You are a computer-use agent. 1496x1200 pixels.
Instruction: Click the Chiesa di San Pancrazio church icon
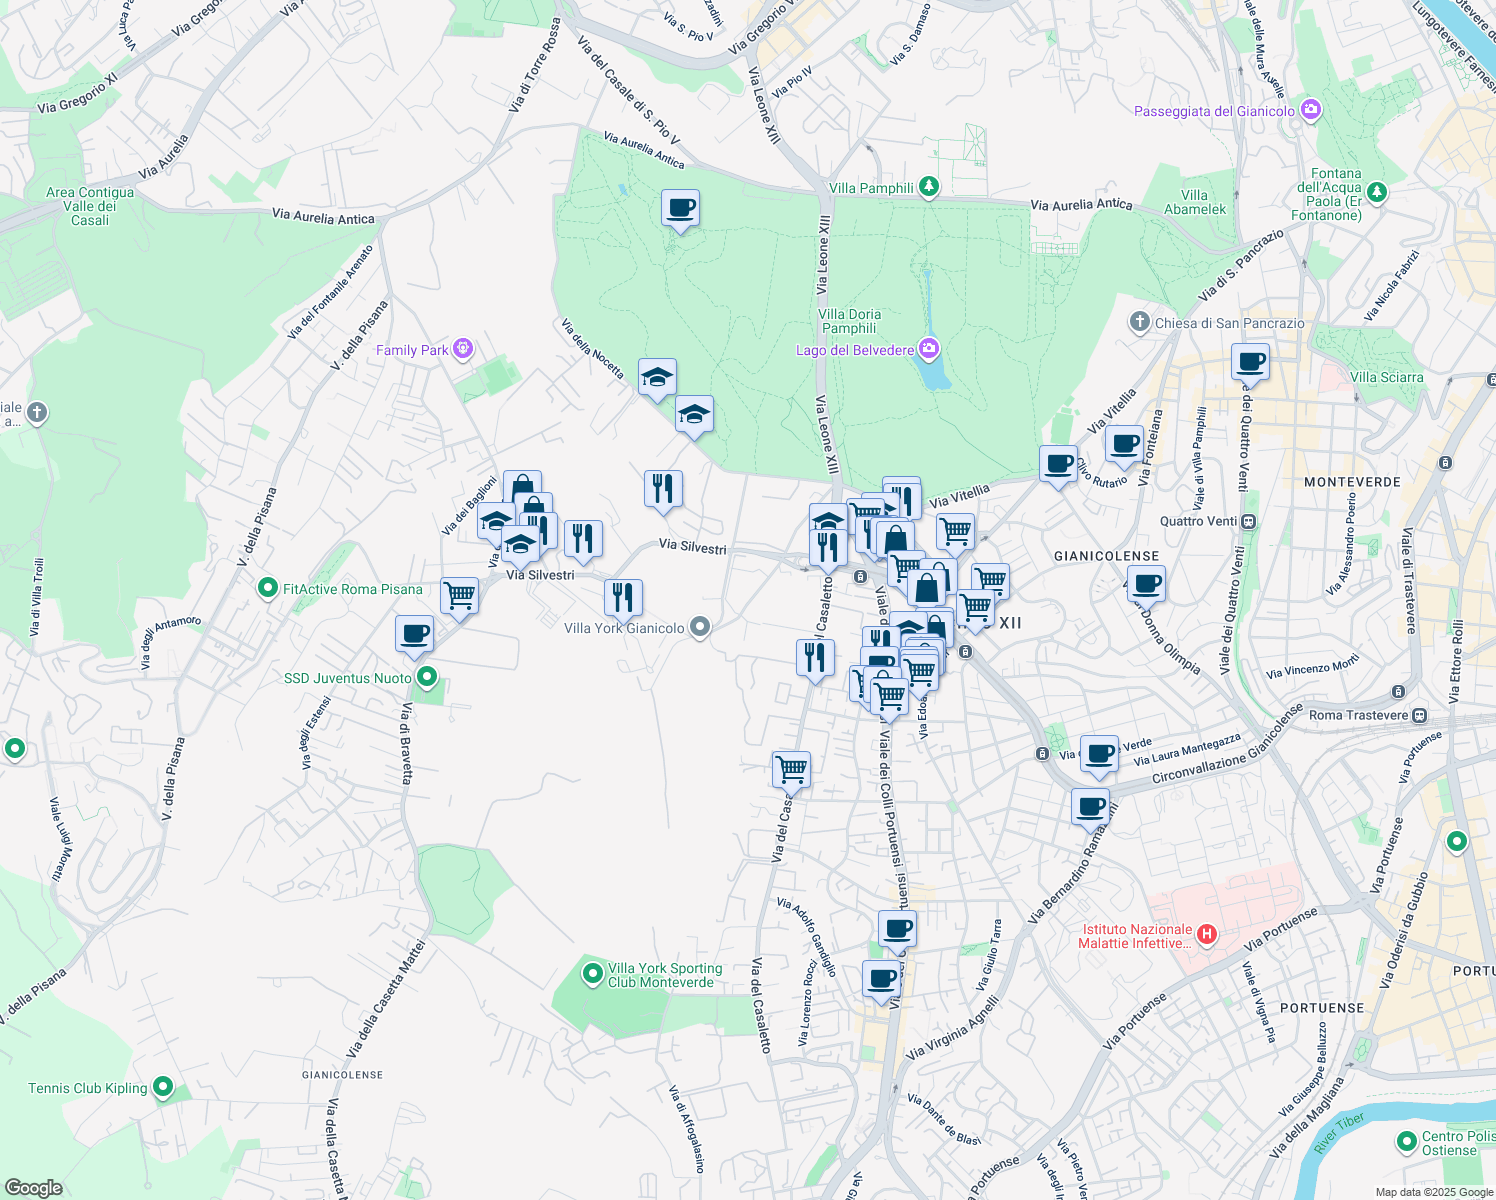tap(1139, 322)
